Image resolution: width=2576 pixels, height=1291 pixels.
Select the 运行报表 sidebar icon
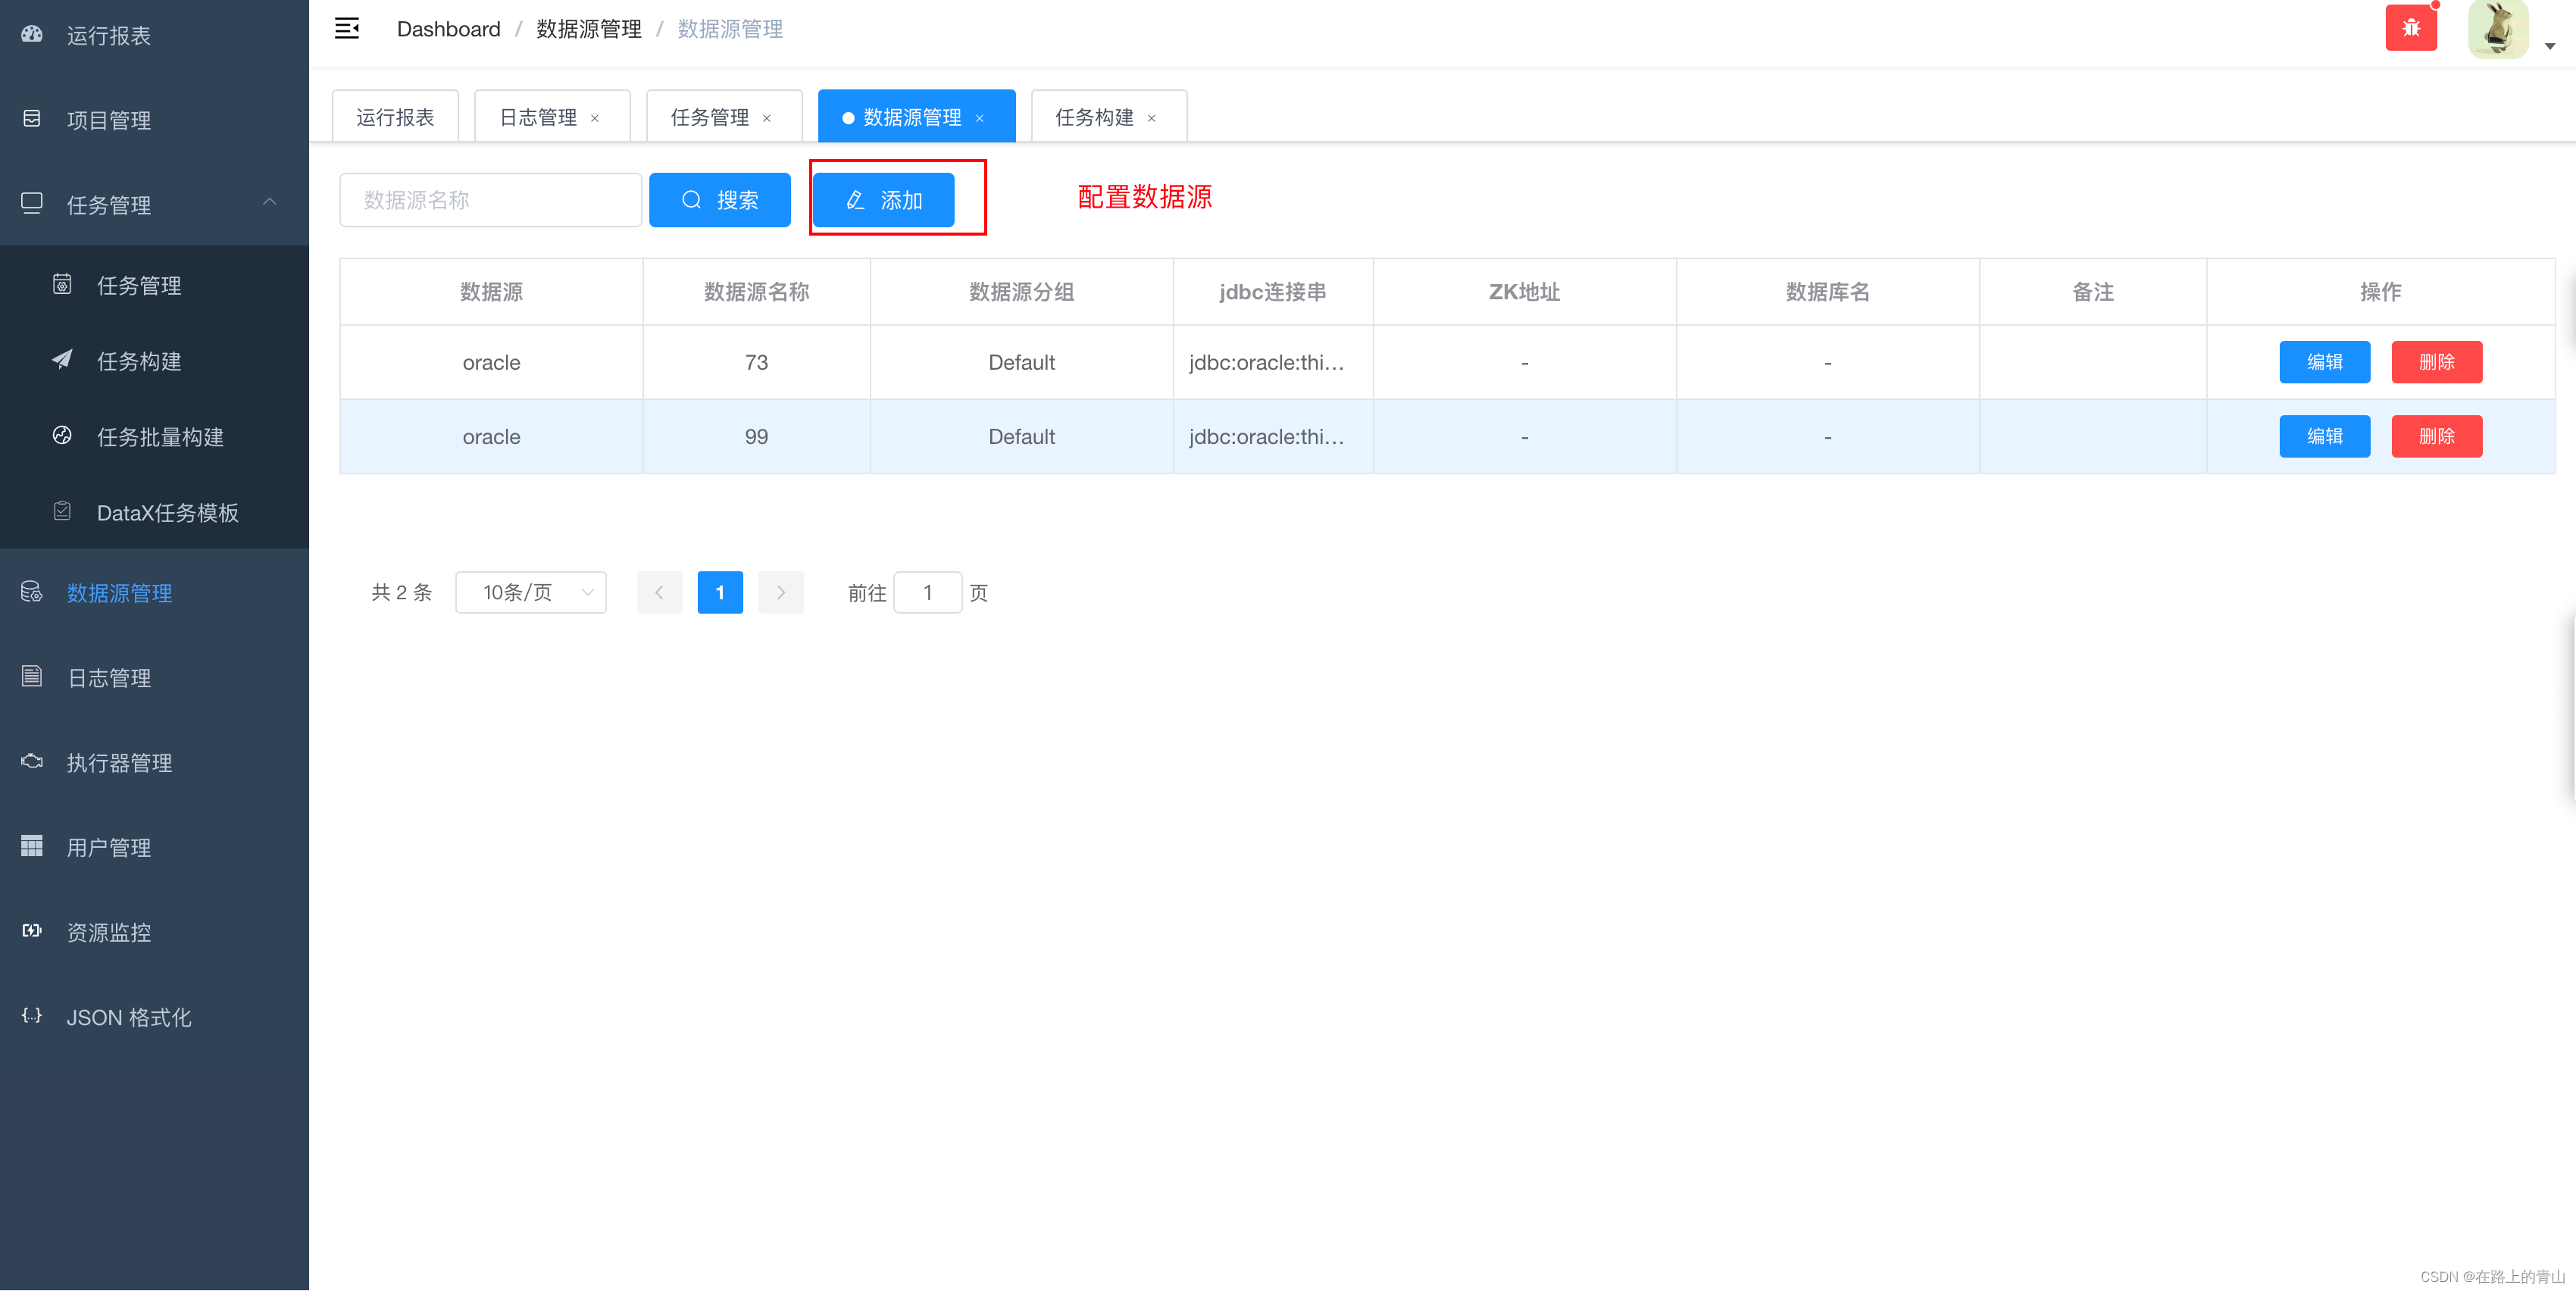tap(31, 35)
